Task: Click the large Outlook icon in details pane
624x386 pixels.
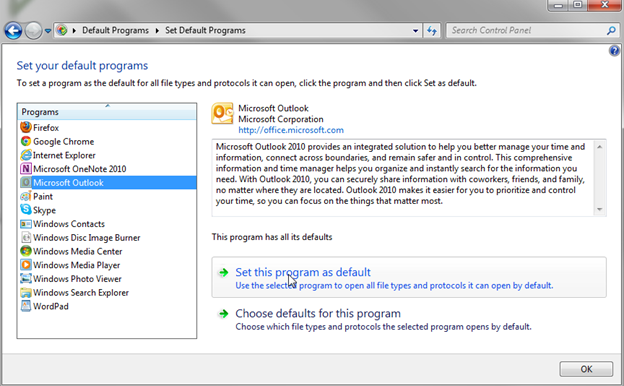Action: click(222, 113)
